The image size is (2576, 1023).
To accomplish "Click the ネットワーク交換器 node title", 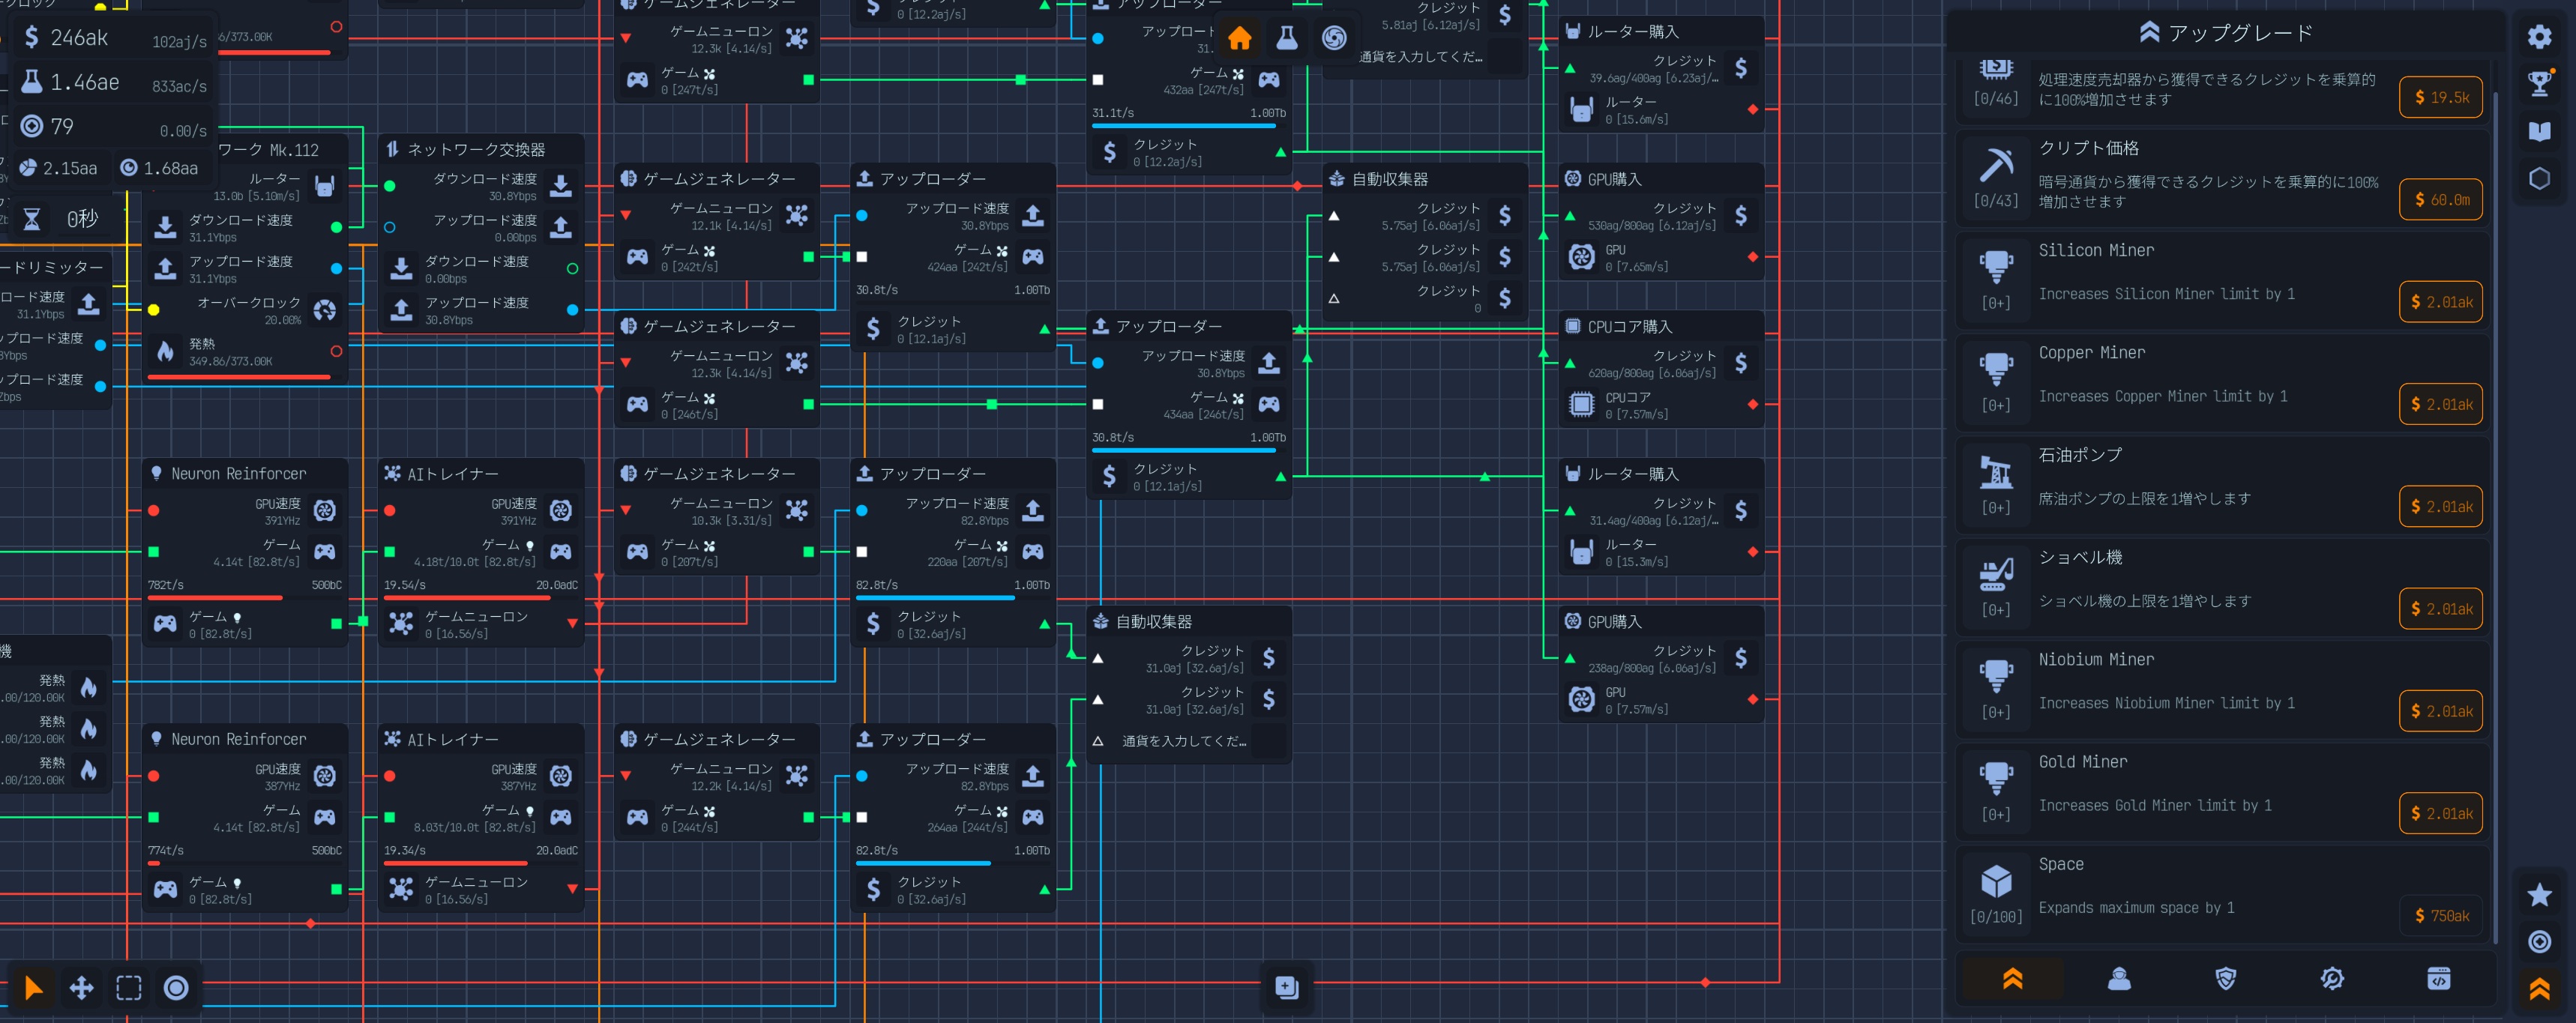I will (476, 149).
